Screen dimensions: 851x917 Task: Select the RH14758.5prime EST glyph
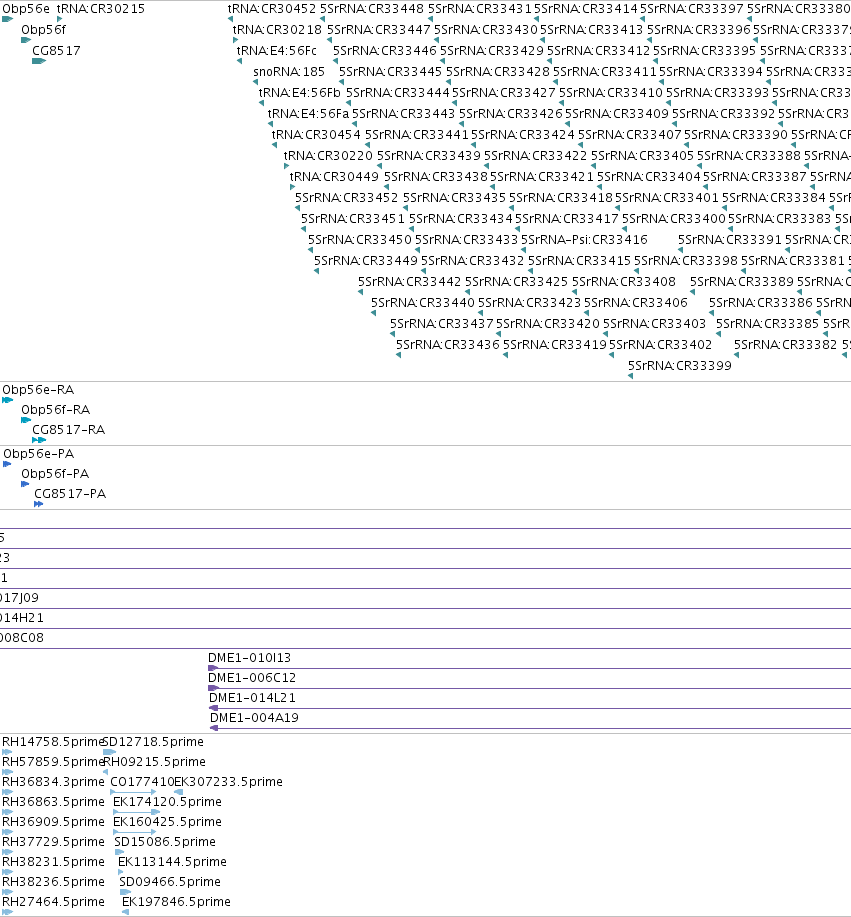coord(7,752)
